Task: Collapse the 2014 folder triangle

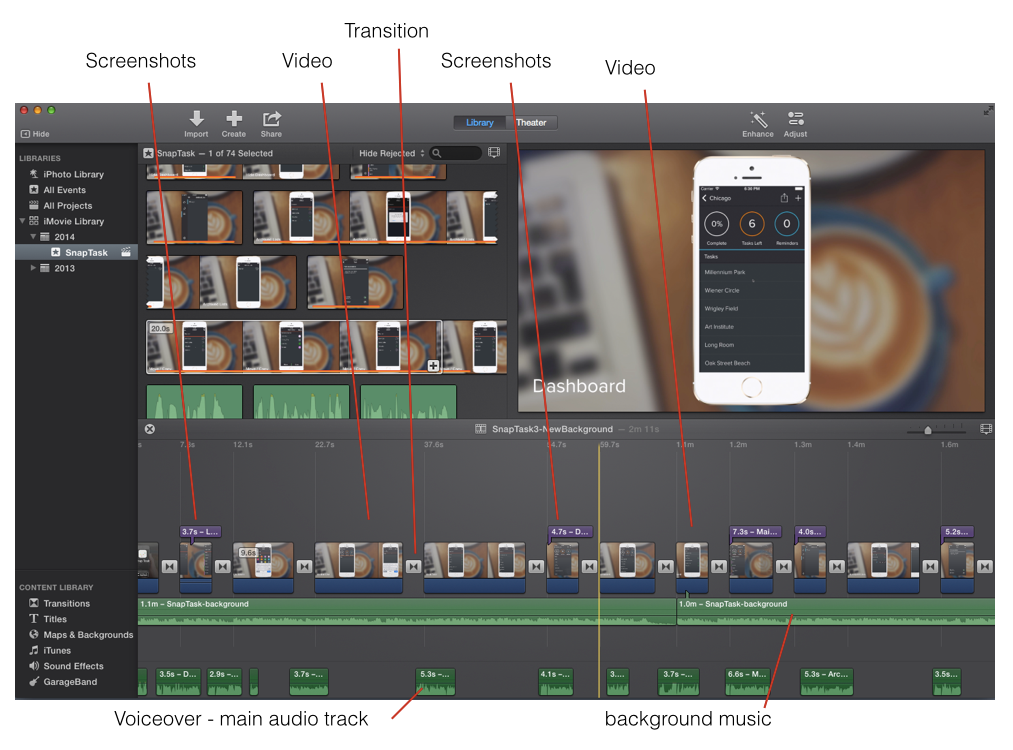Action: (x=33, y=236)
